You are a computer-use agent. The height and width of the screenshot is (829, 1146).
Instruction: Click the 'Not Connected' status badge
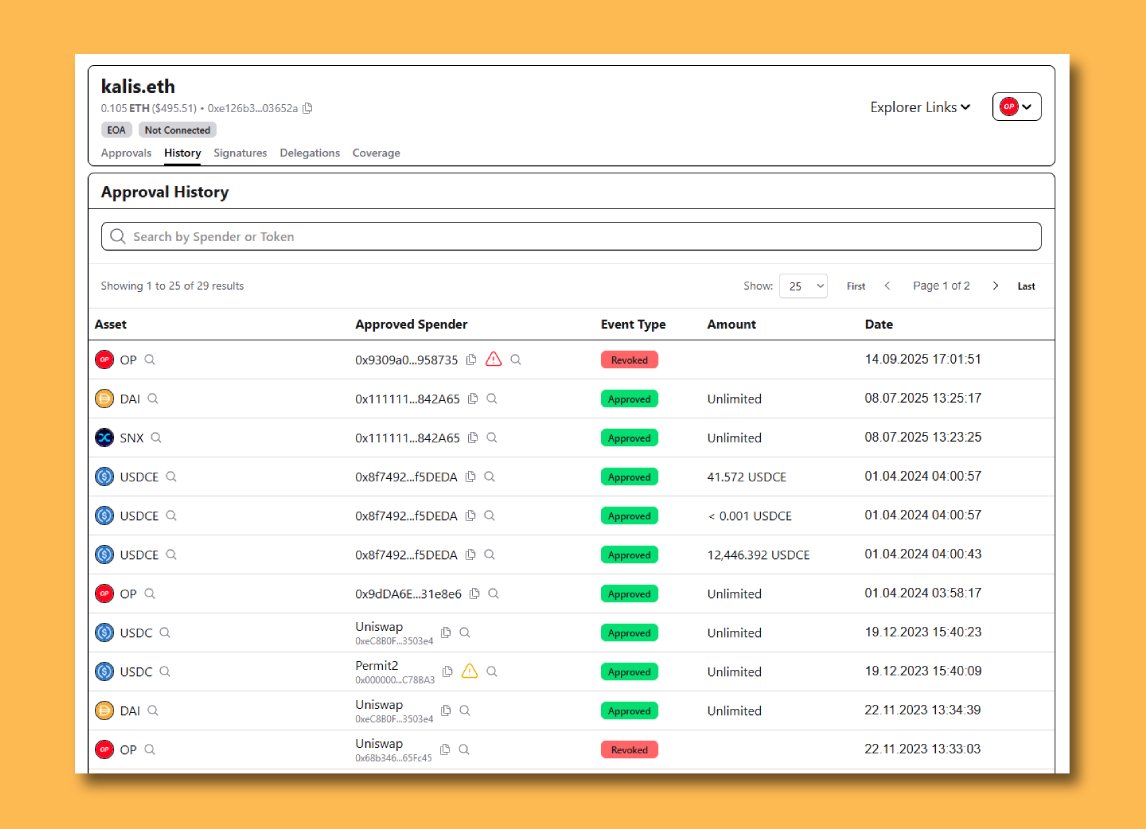(178, 130)
